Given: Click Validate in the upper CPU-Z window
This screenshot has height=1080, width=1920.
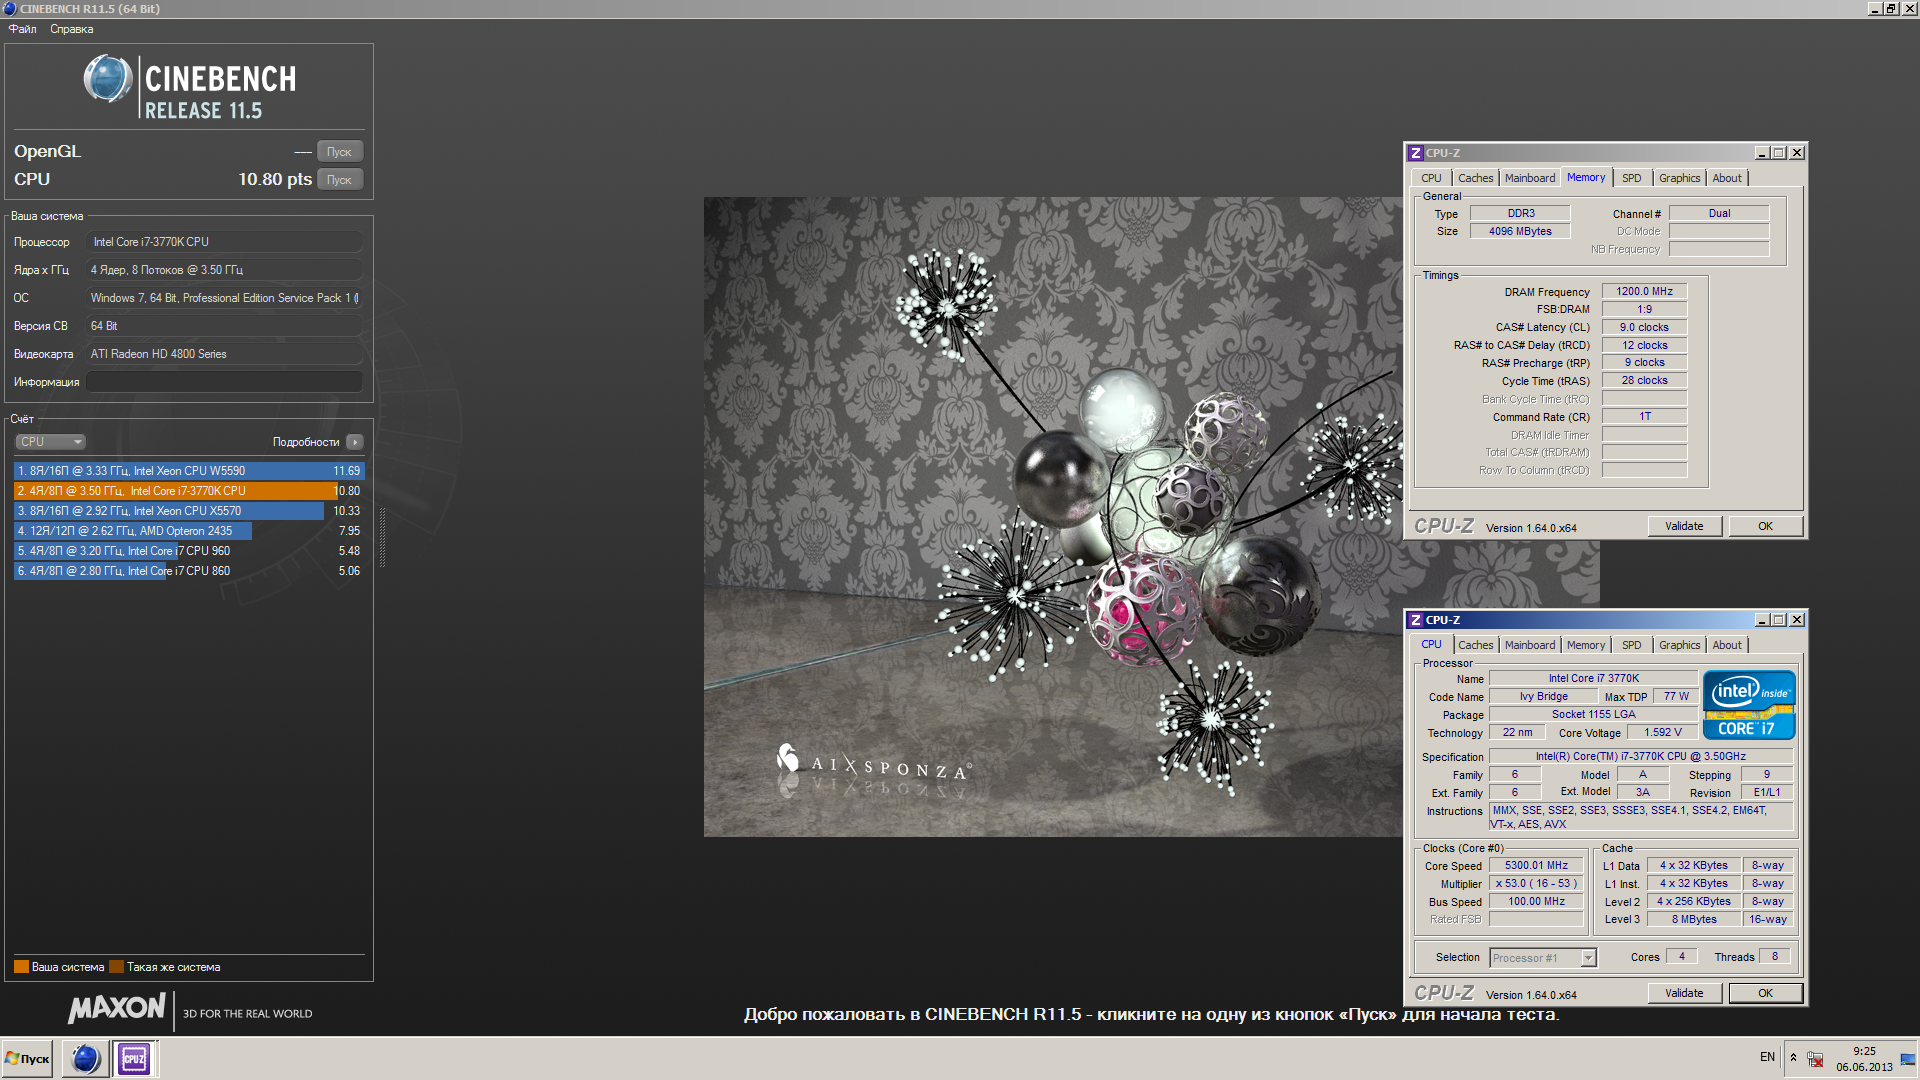Looking at the screenshot, I should tap(1684, 526).
